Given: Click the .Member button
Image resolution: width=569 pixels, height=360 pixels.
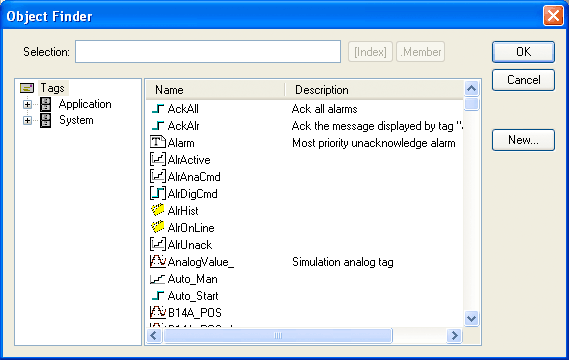Looking at the screenshot, I should (421, 52).
